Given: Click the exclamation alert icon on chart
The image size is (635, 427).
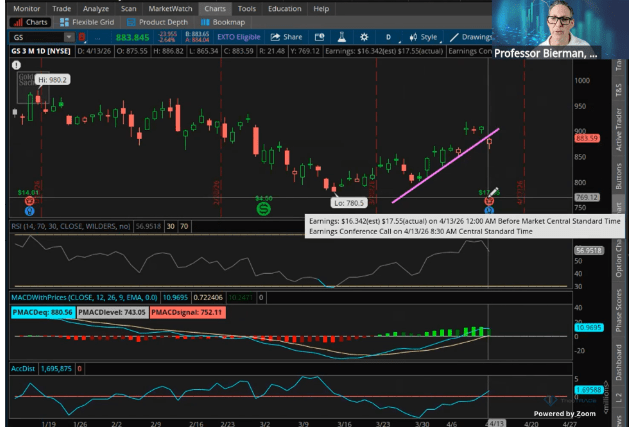Looking at the screenshot, I should [16, 65].
